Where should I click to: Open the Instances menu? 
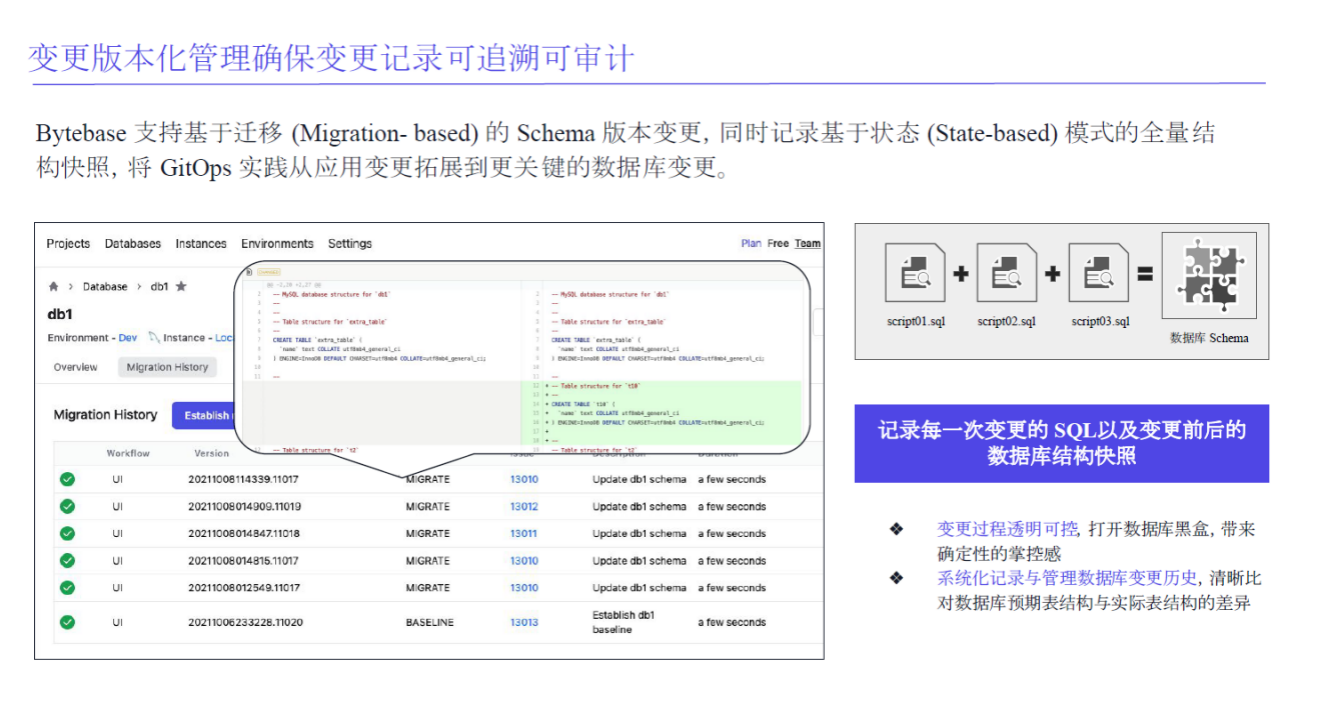[x=201, y=243]
